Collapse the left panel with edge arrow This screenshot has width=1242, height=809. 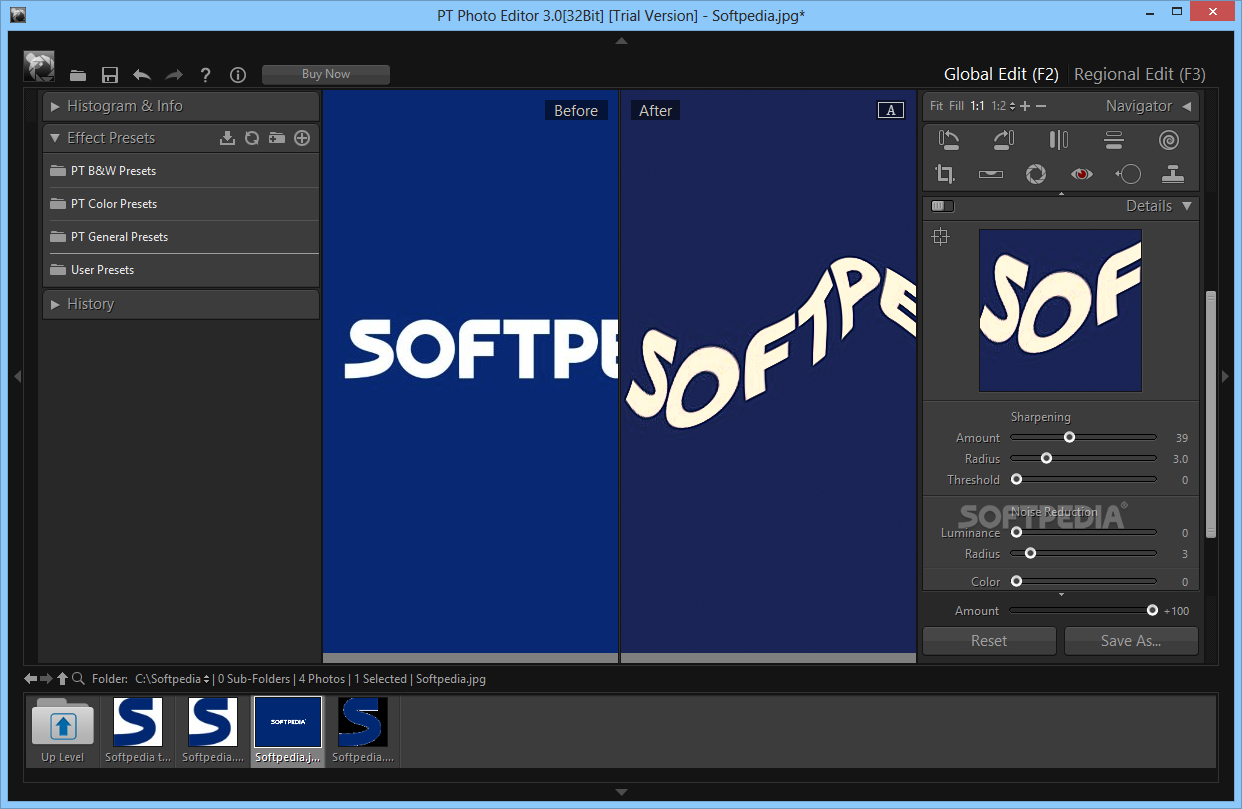click(x=17, y=376)
